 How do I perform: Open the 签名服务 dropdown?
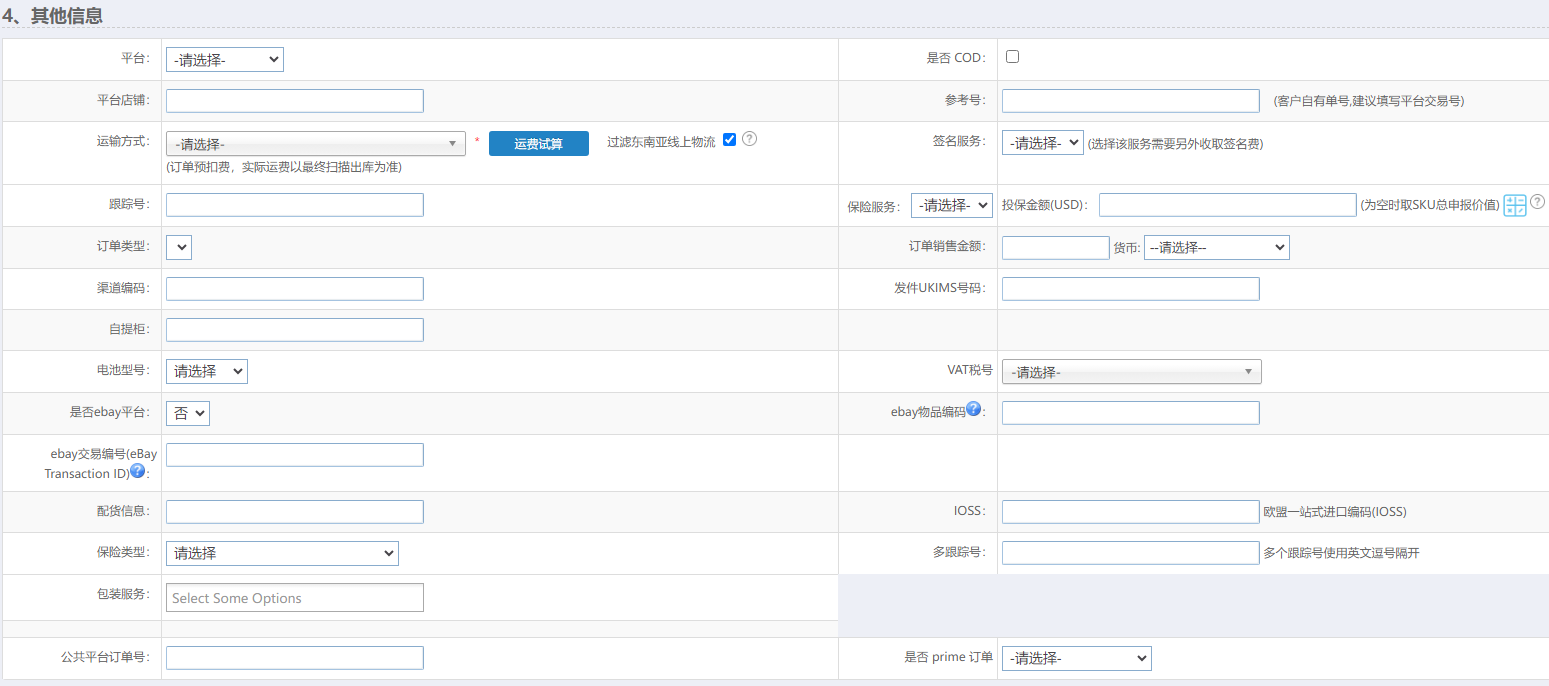pyautogui.click(x=1042, y=143)
